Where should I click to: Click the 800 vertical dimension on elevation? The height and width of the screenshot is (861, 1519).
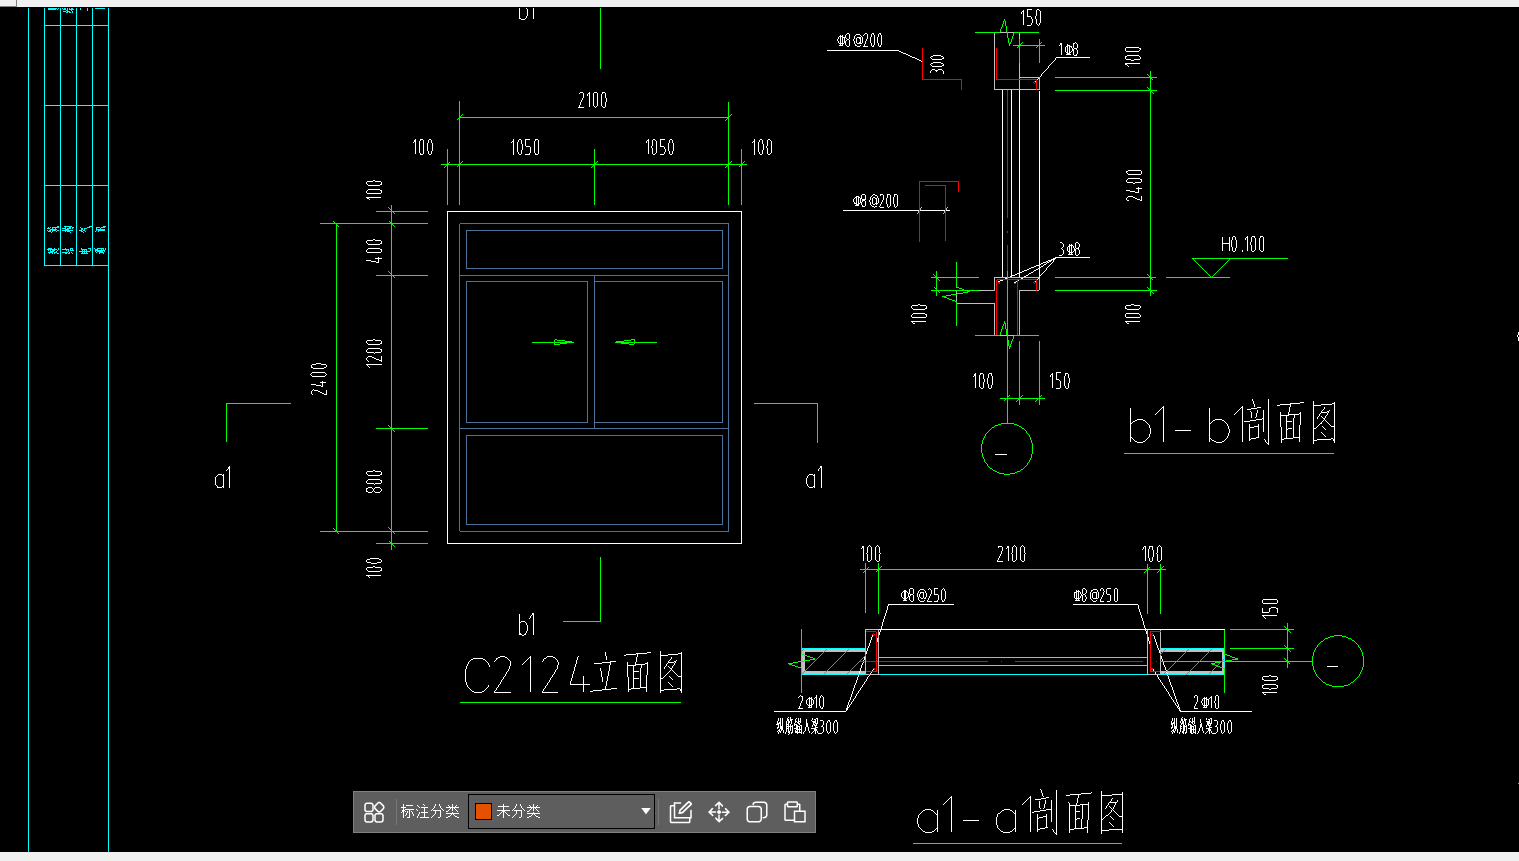375,481
